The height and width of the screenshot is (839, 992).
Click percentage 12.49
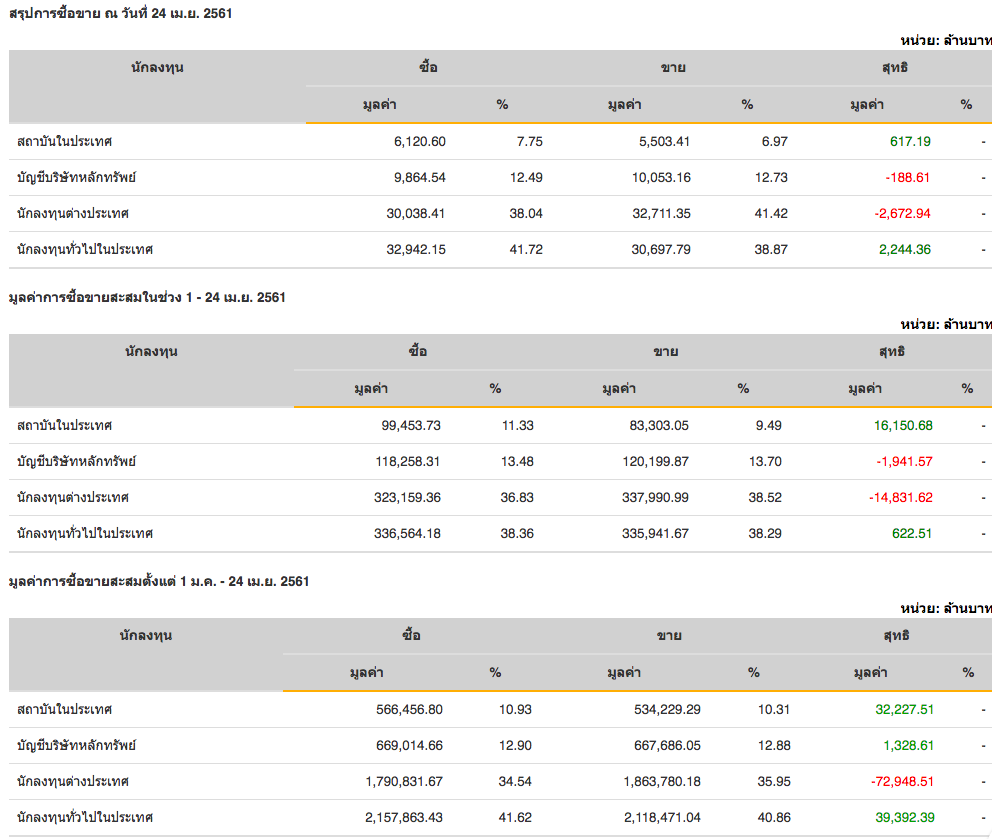click(526, 178)
